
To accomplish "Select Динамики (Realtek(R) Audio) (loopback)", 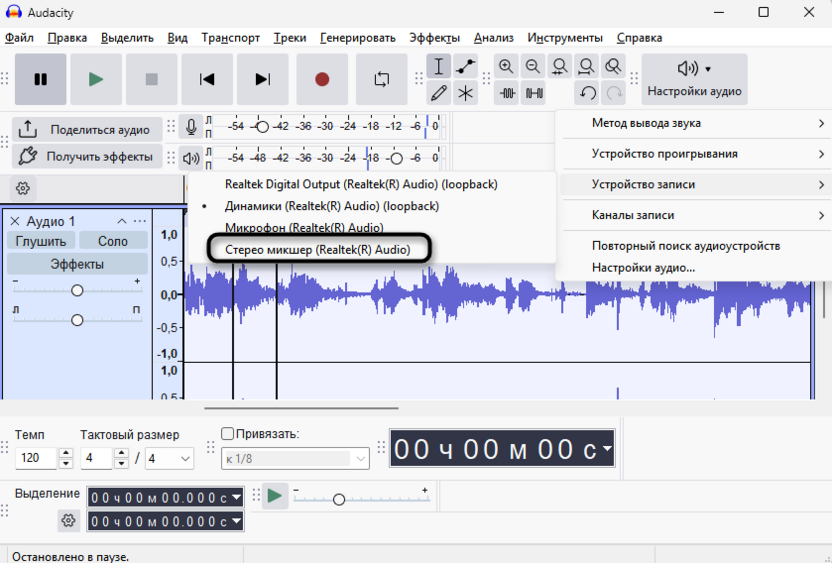I will tap(371, 206).
